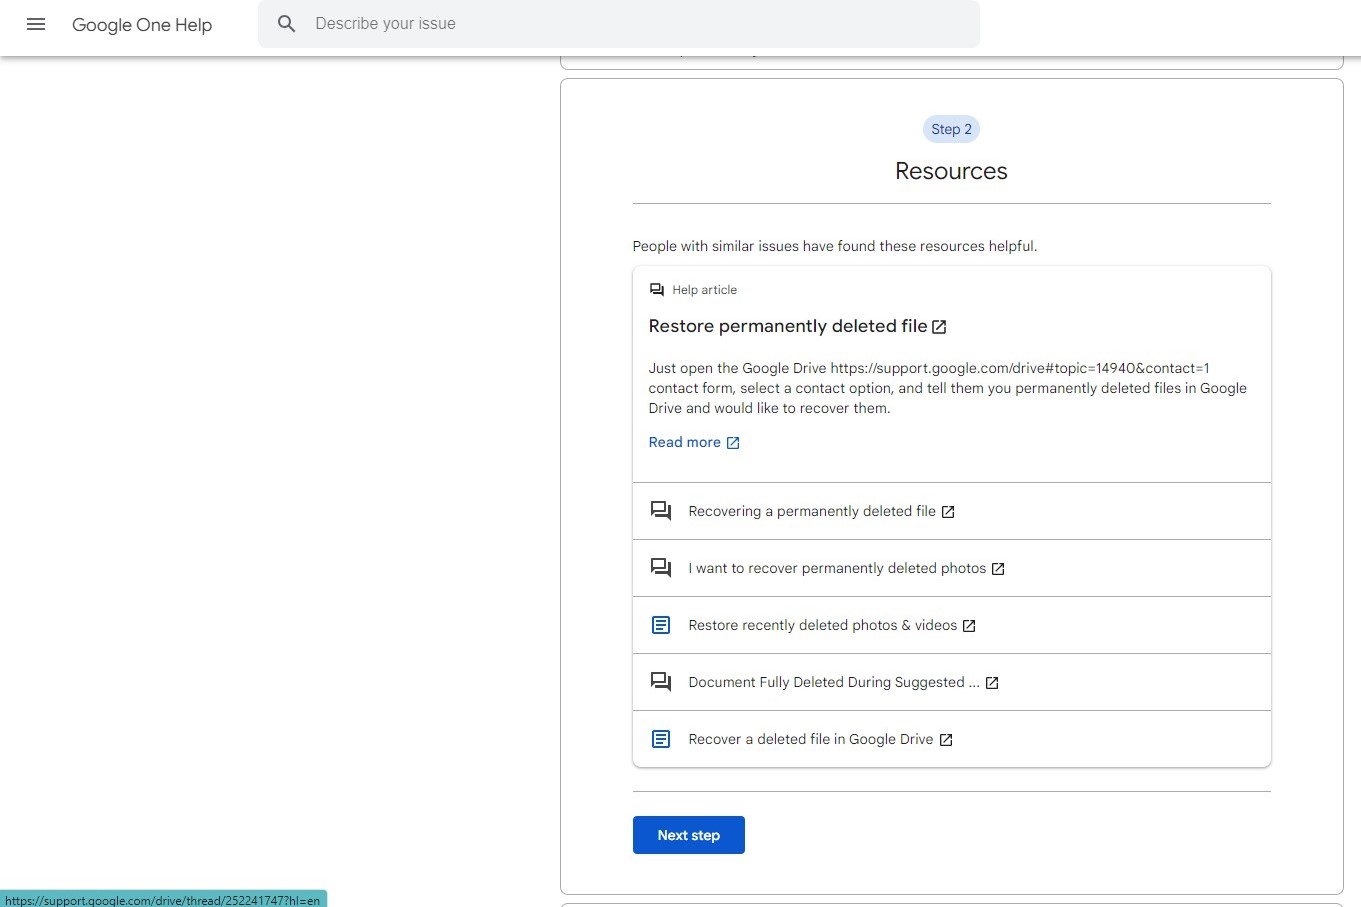
Task: Open Recover a deleted file in Google Drive
Action: pyautogui.click(x=811, y=739)
